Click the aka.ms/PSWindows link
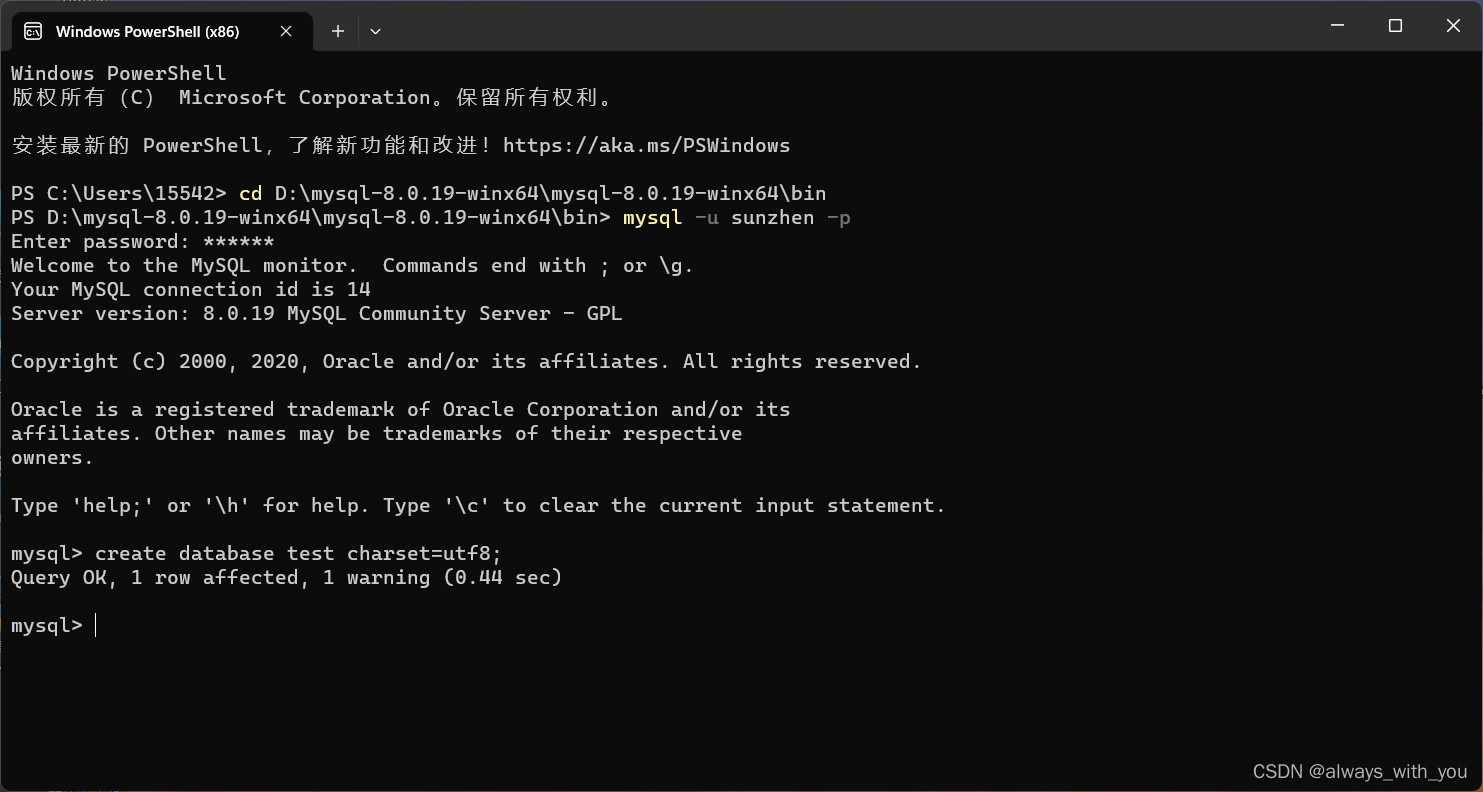Viewport: 1483px width, 792px height. click(645, 145)
